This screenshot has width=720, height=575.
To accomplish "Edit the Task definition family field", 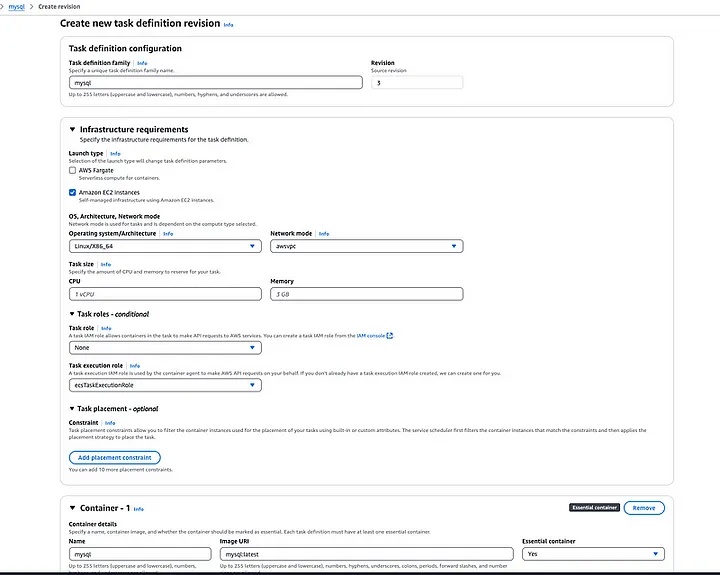I will (x=215, y=83).
